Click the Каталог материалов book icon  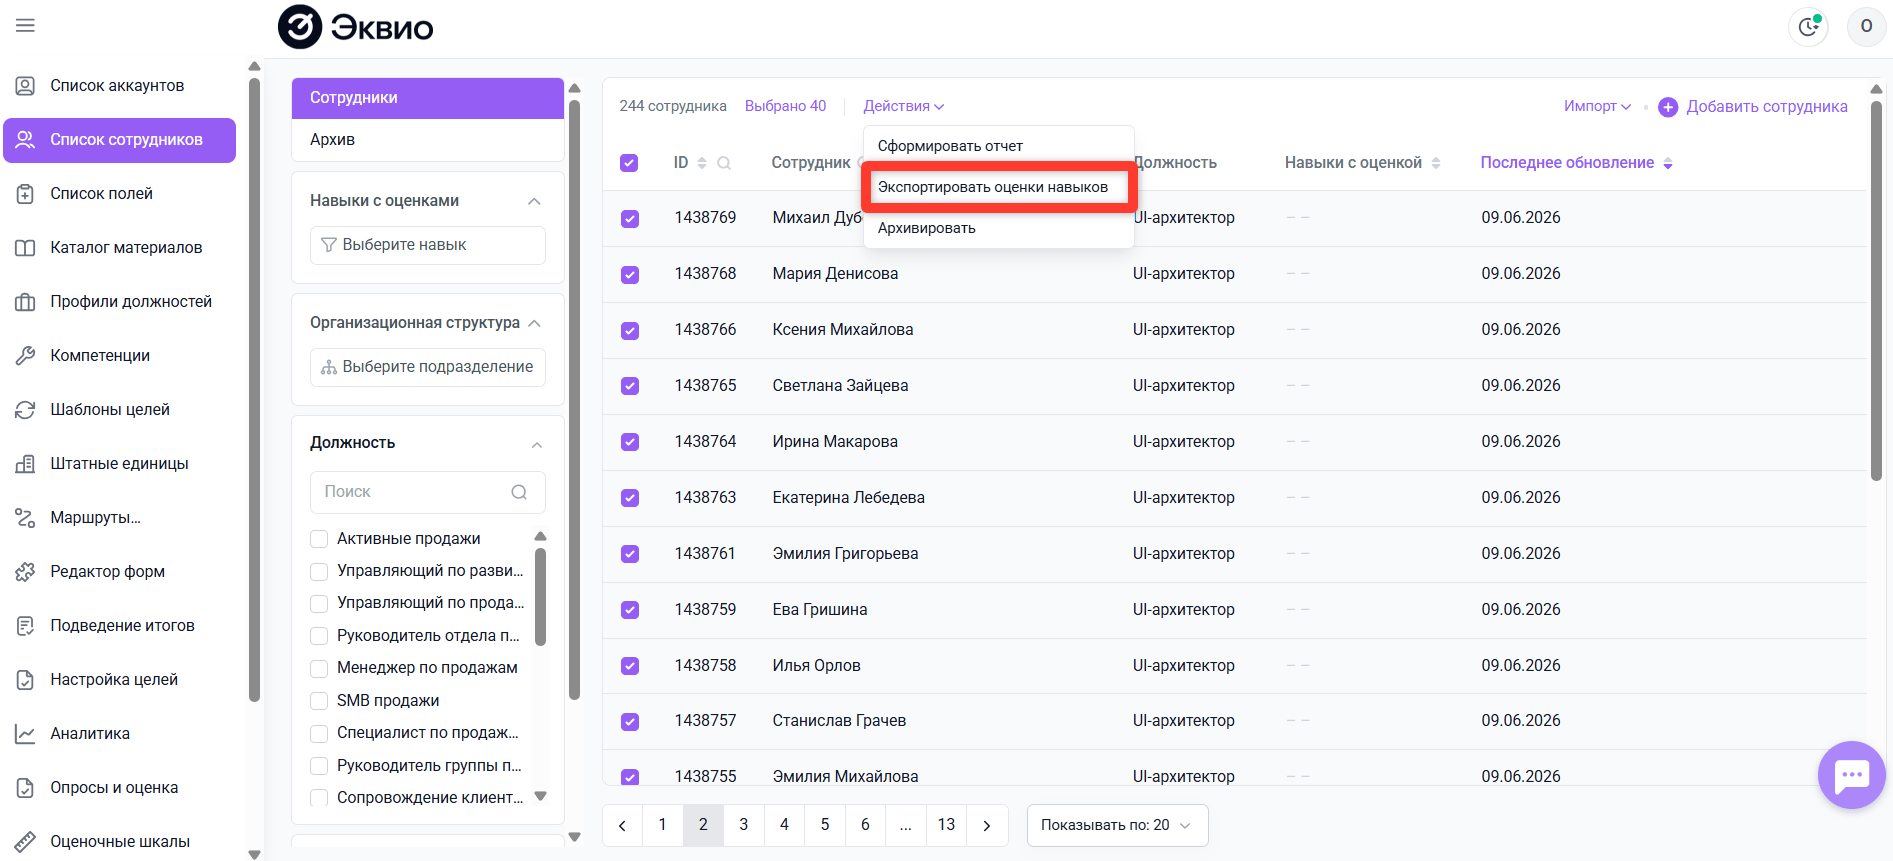click(x=25, y=248)
